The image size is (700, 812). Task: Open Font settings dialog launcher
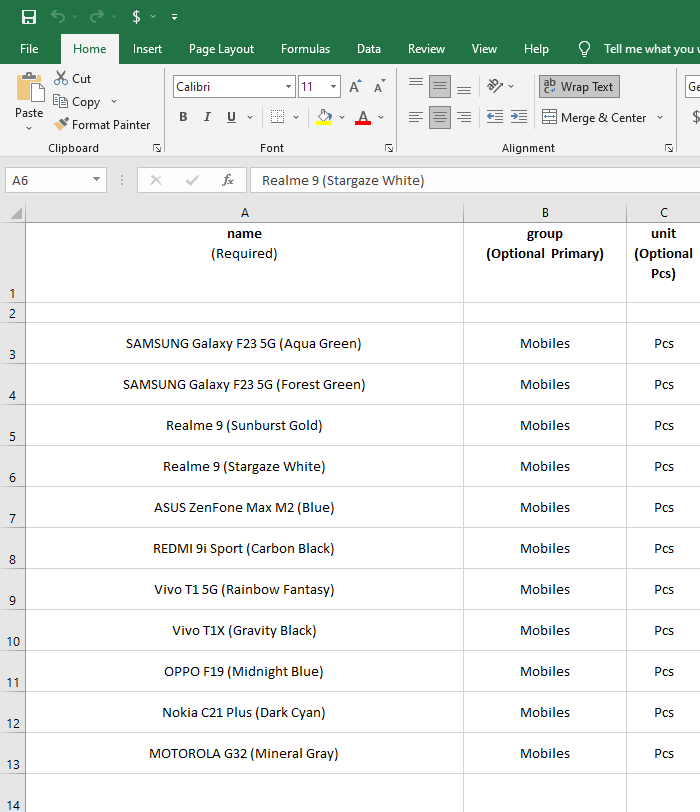[389, 149]
